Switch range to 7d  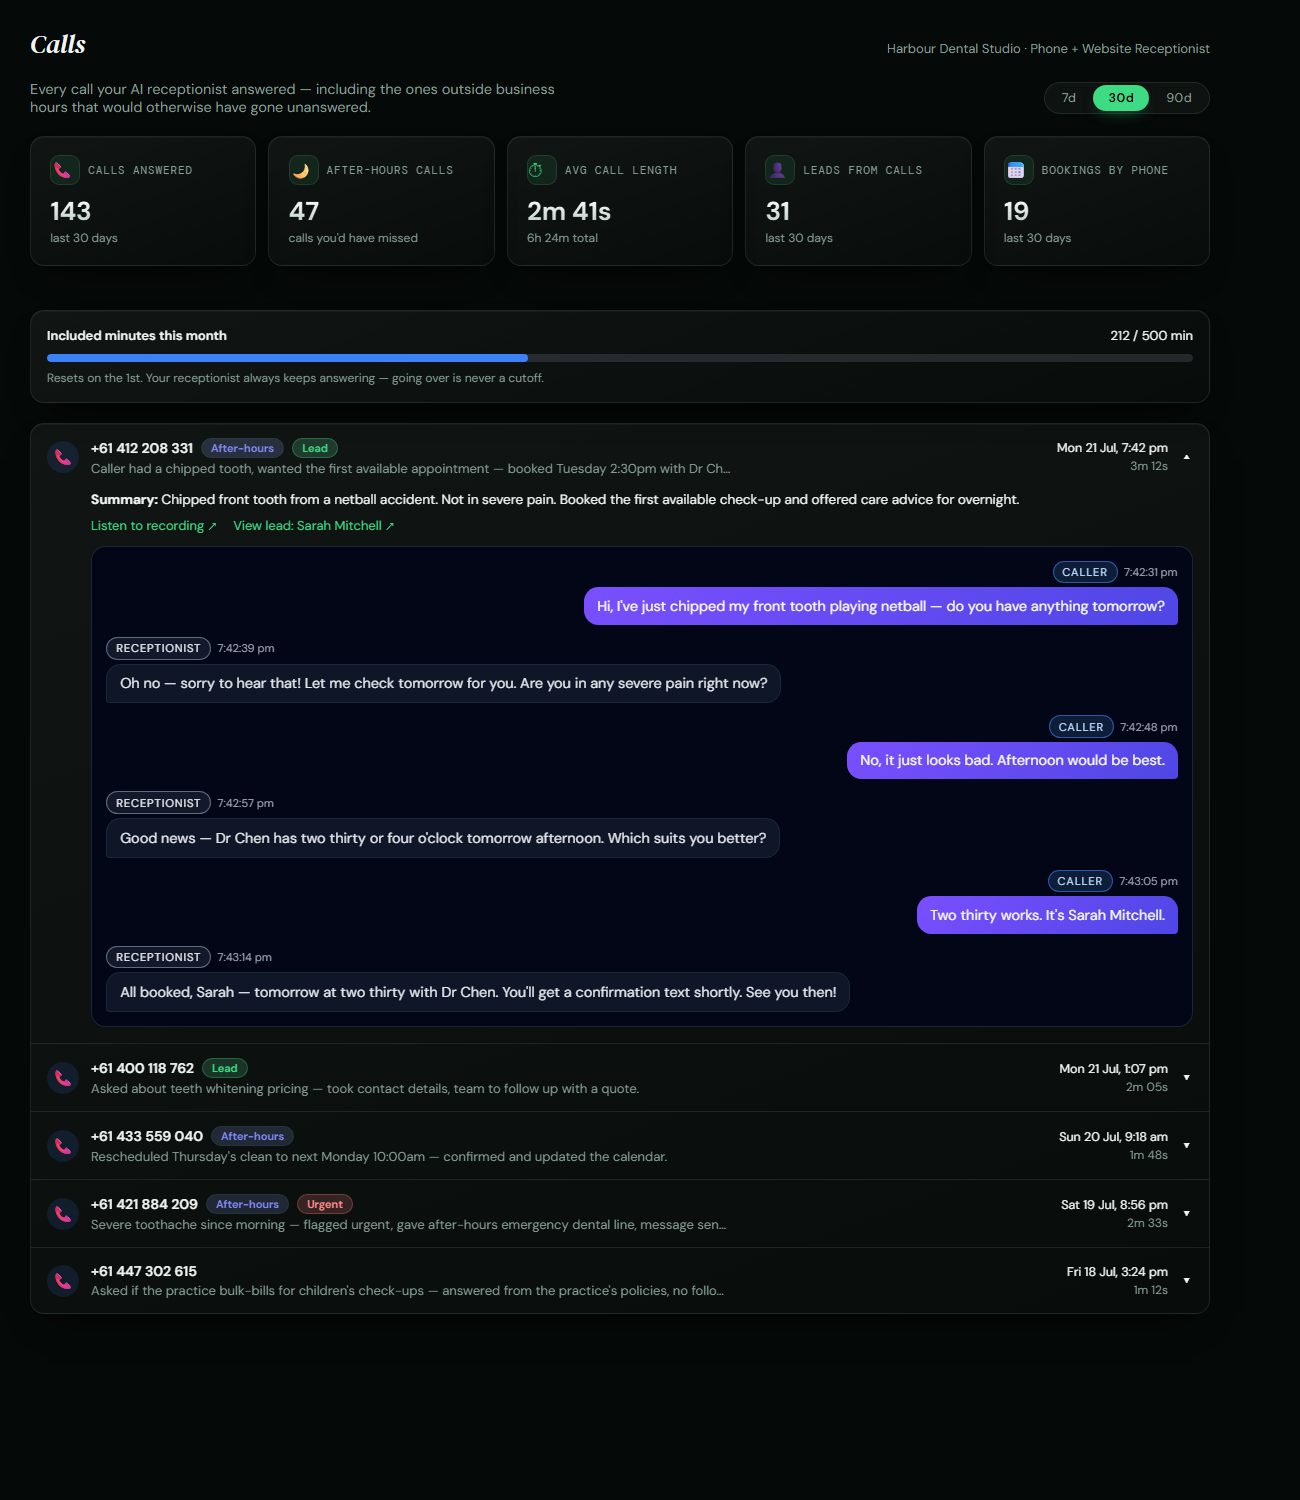(x=1069, y=98)
